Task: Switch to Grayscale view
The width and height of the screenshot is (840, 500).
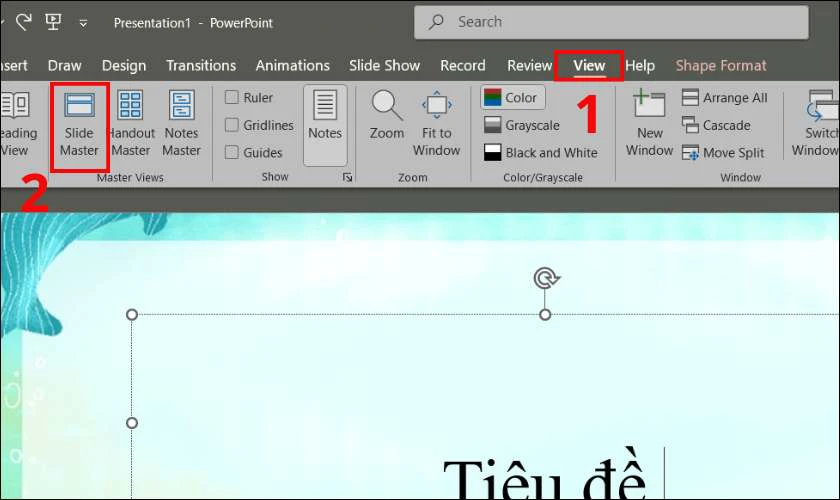Action: 522,125
